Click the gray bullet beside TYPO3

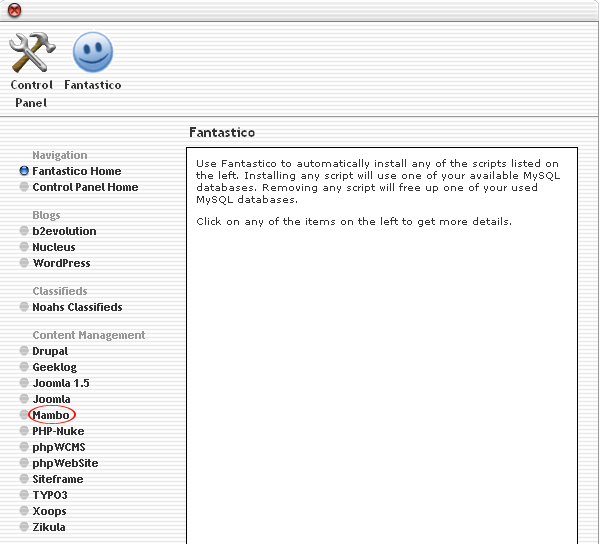click(24, 495)
